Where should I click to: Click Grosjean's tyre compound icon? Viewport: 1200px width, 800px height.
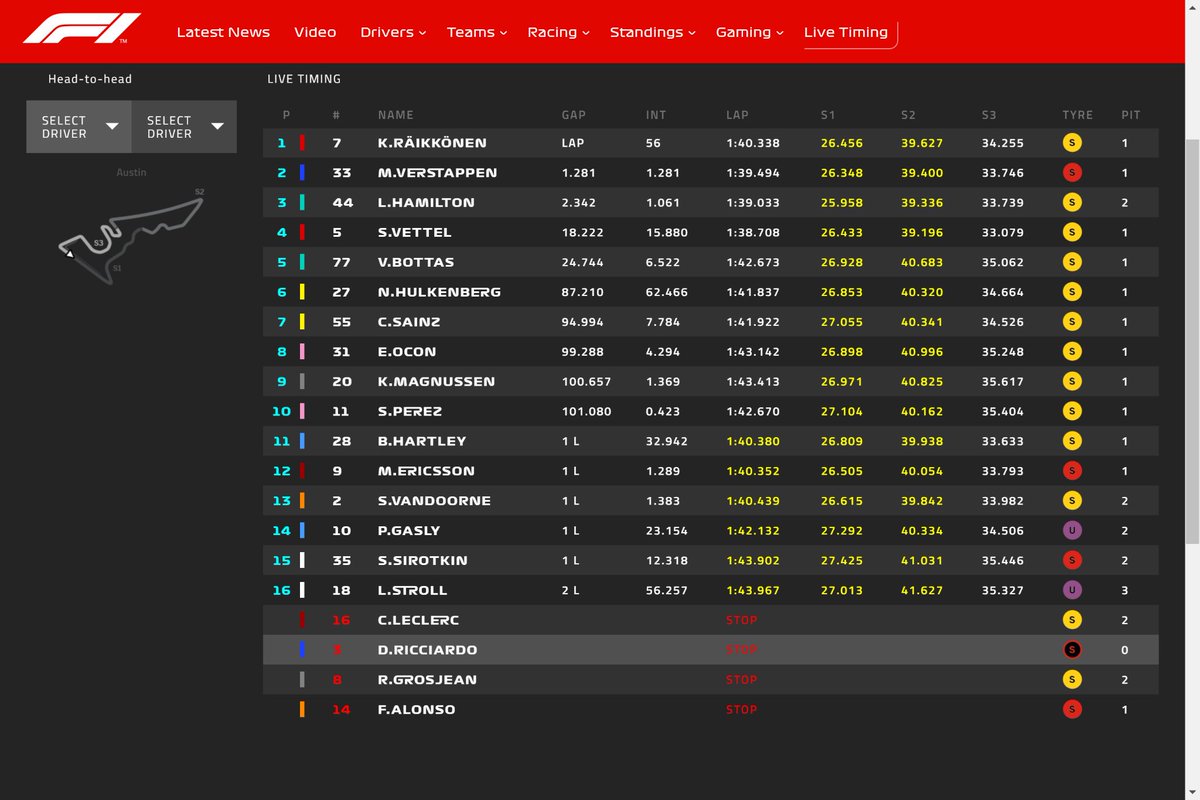(1072, 680)
